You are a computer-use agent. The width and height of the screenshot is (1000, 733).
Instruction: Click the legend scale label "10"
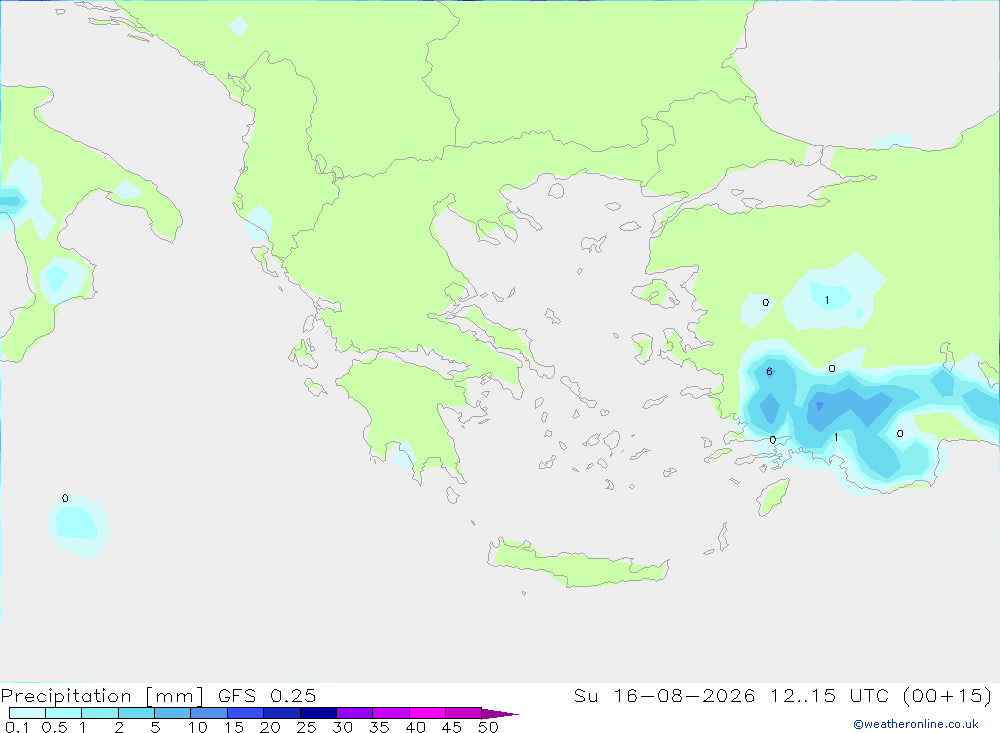tap(197, 727)
